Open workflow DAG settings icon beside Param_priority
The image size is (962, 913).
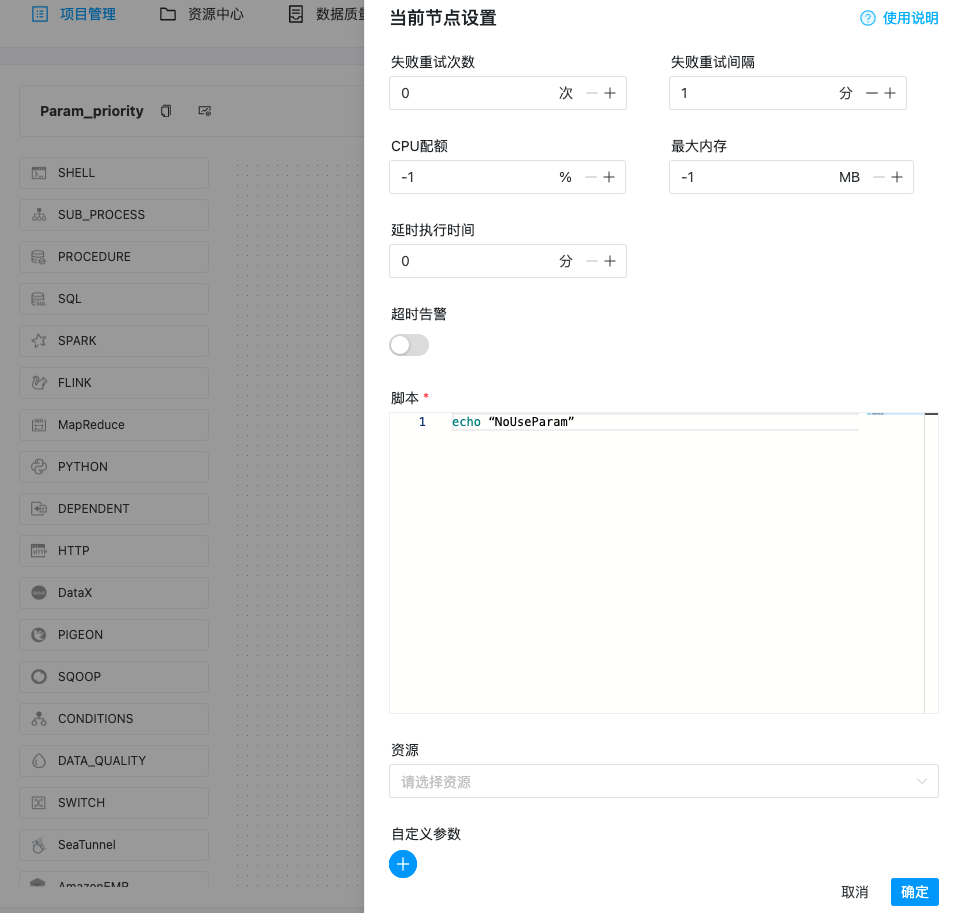coord(205,111)
